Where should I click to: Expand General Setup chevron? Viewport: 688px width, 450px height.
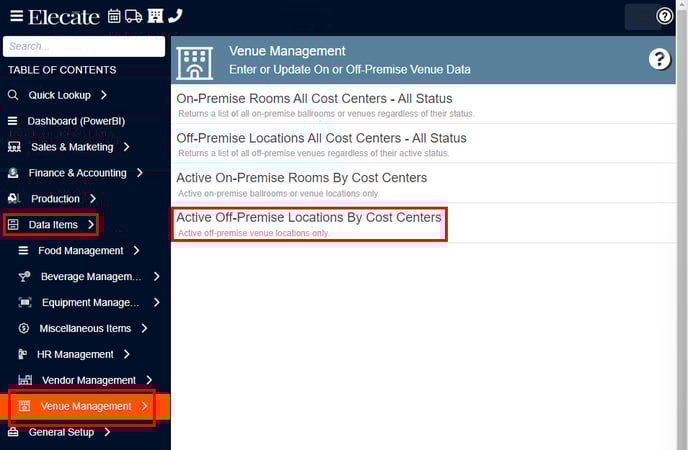point(107,432)
